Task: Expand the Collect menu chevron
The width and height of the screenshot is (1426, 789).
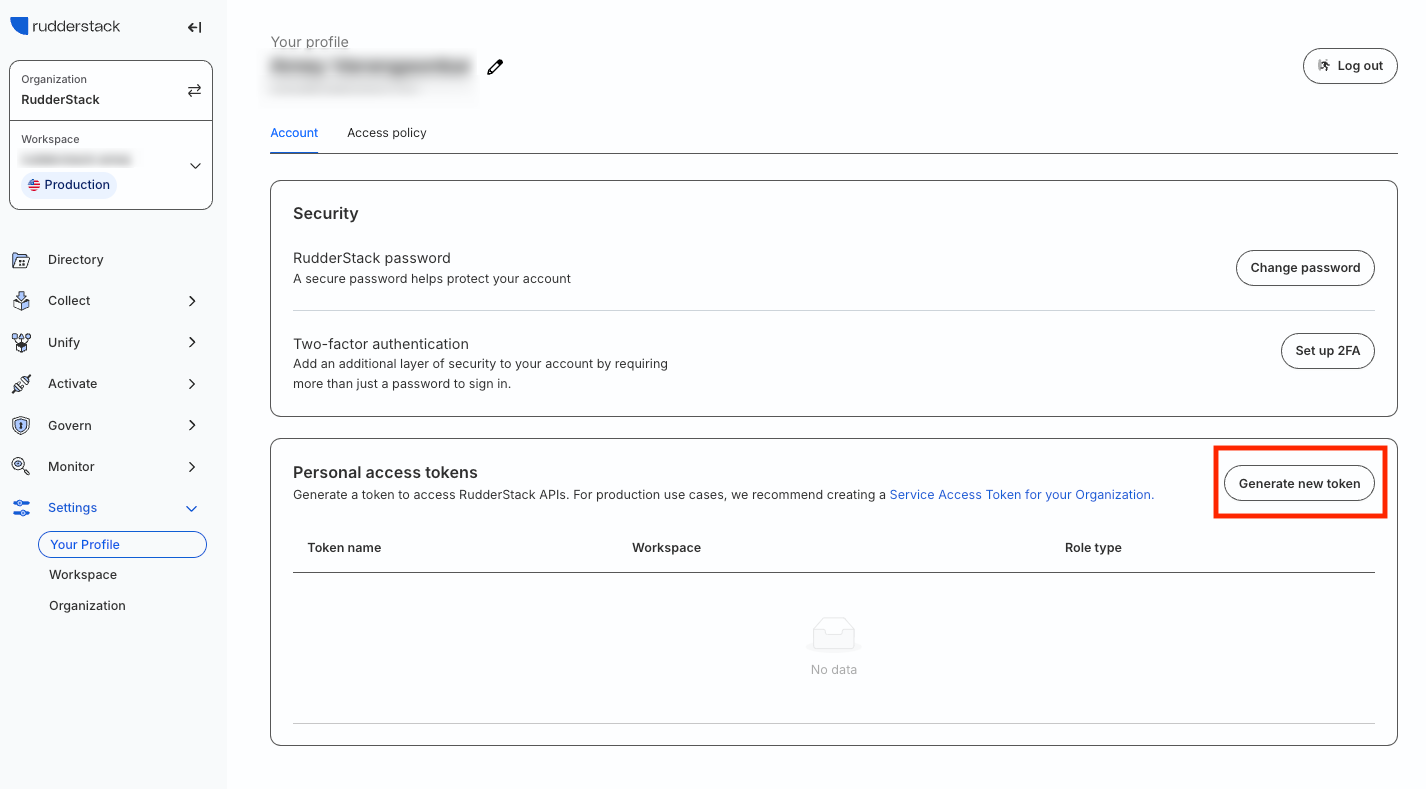Action: [x=192, y=301]
